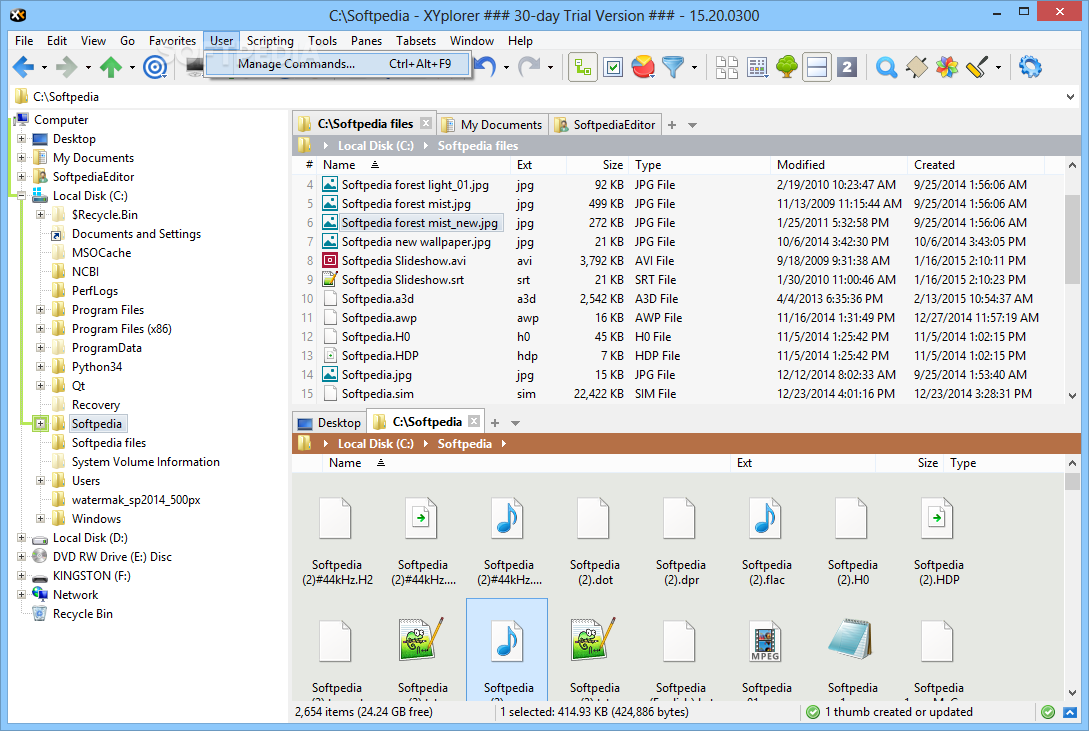Expand Desktop node in tree
Image resolution: width=1089 pixels, height=731 pixels.
(x=22, y=139)
